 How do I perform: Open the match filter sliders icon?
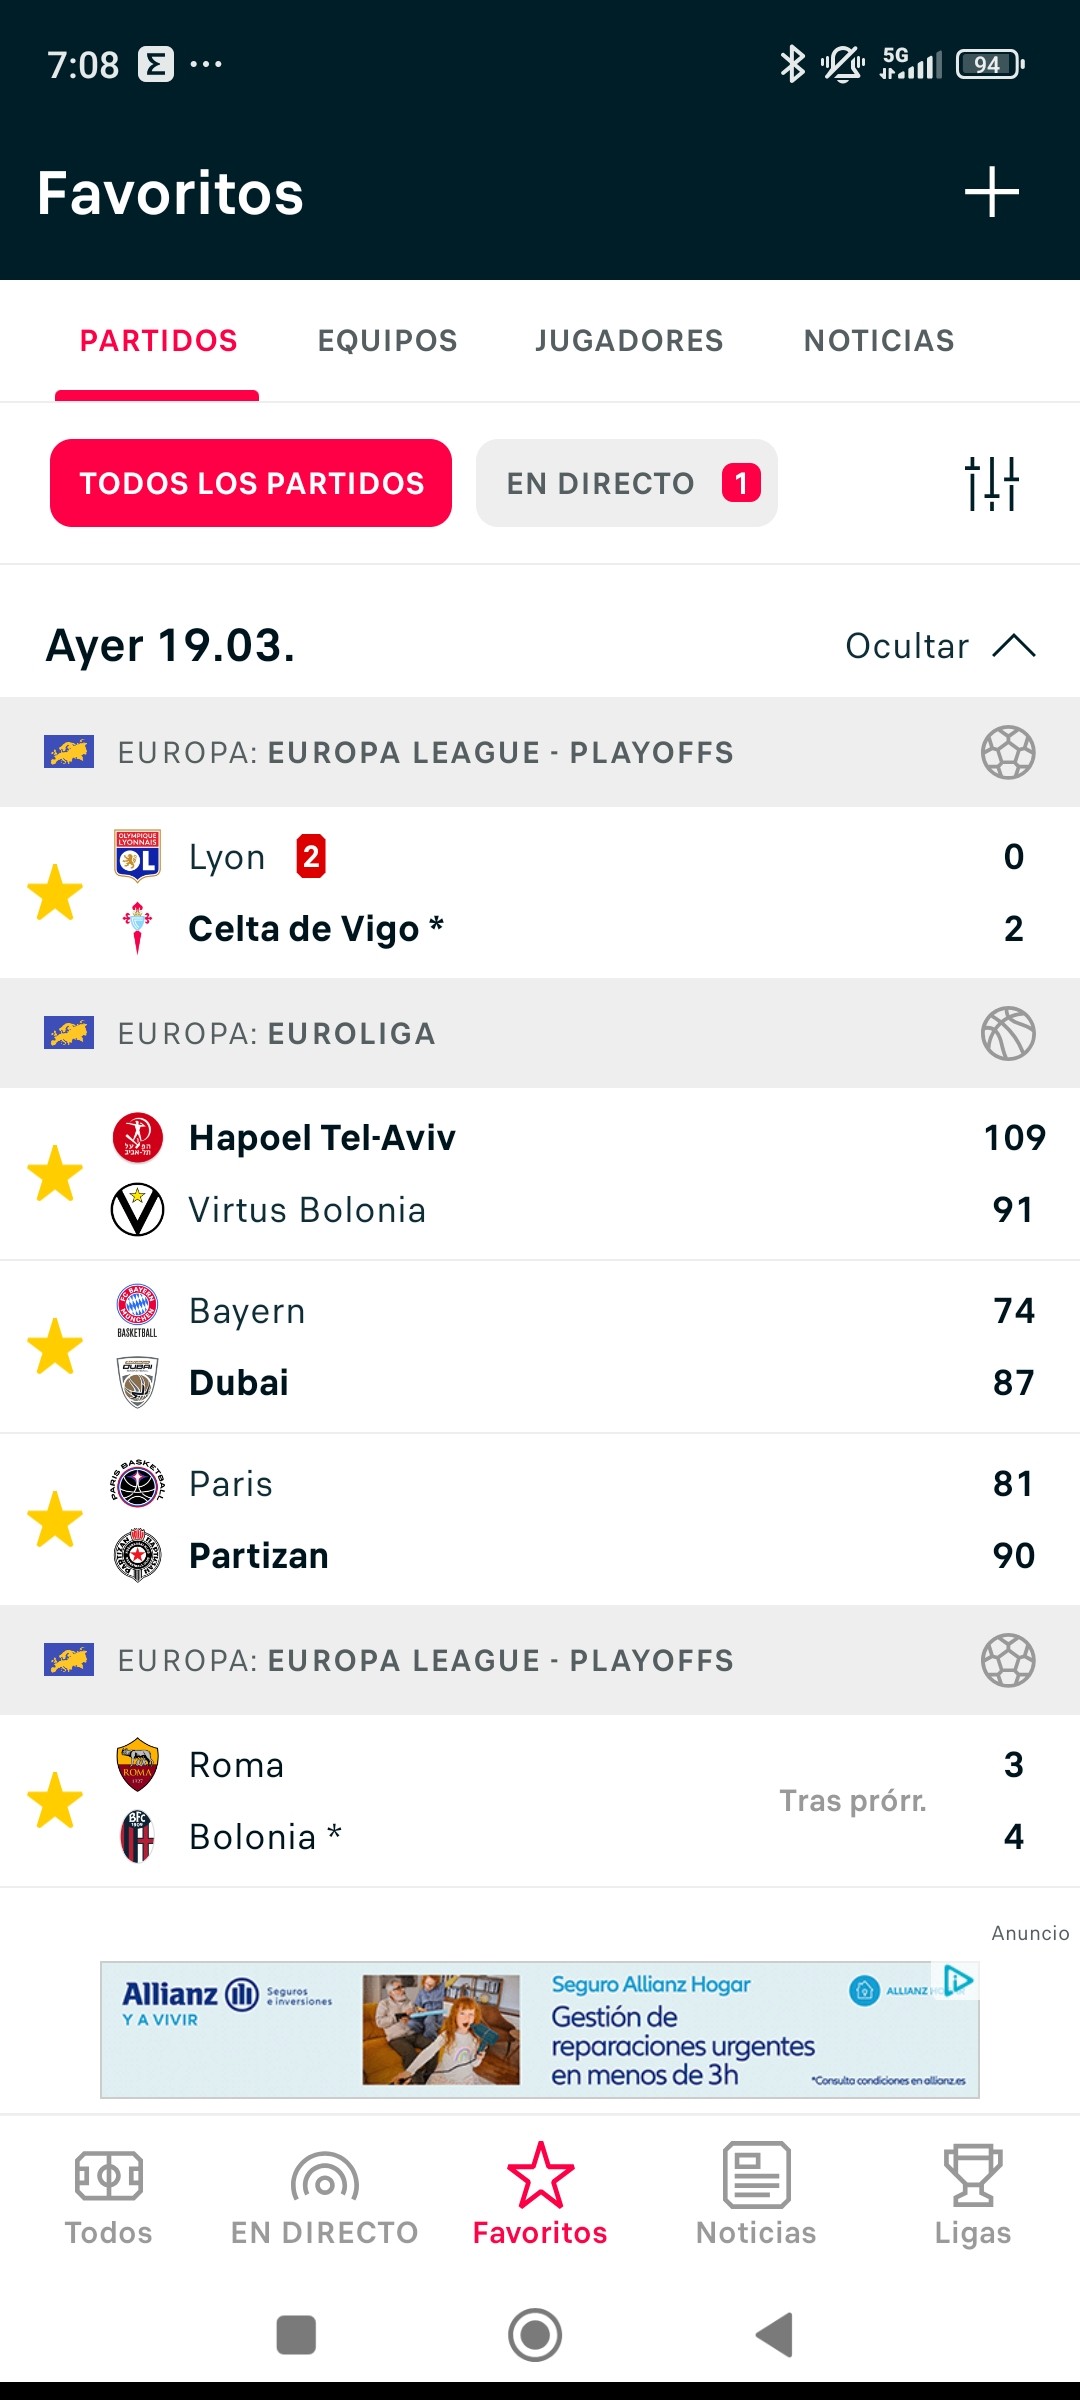click(x=991, y=483)
